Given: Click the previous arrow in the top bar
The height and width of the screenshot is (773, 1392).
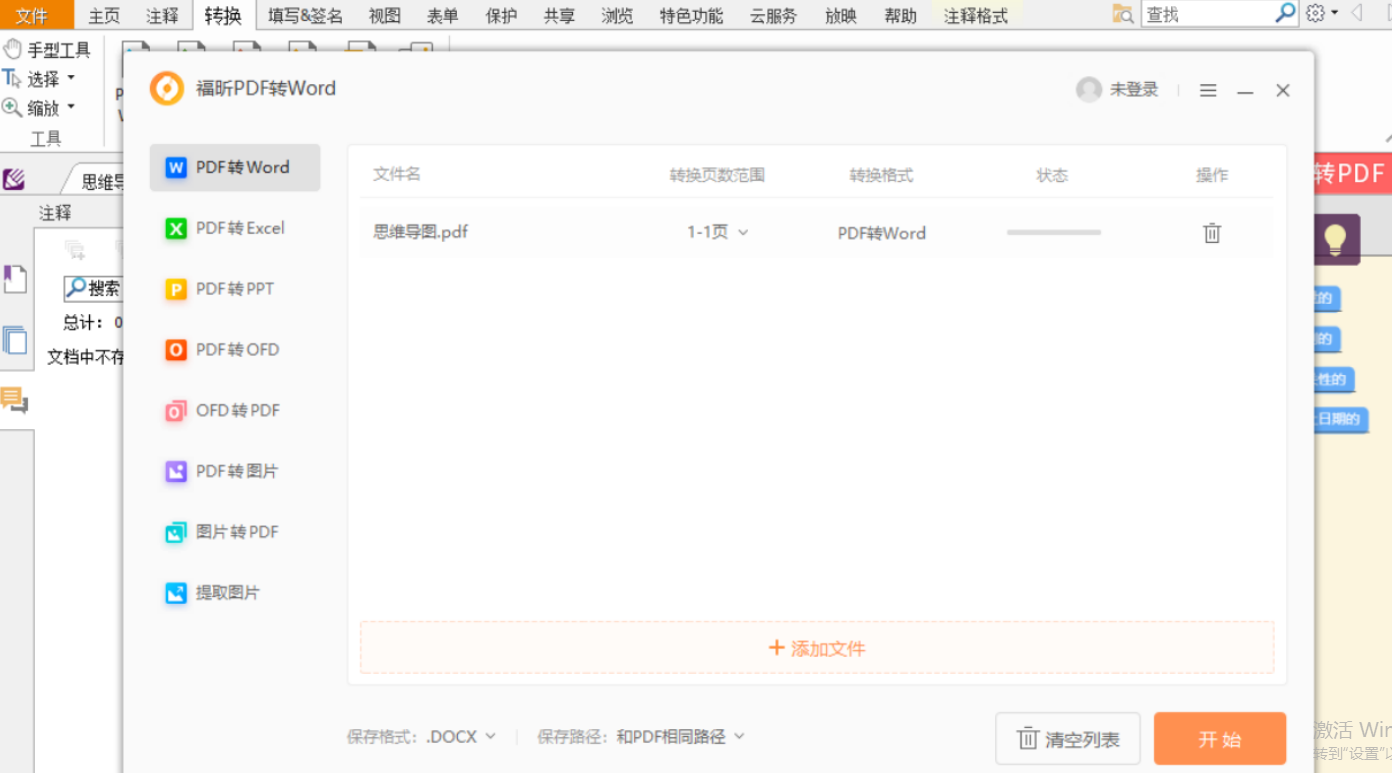Looking at the screenshot, I should 1357,13.
